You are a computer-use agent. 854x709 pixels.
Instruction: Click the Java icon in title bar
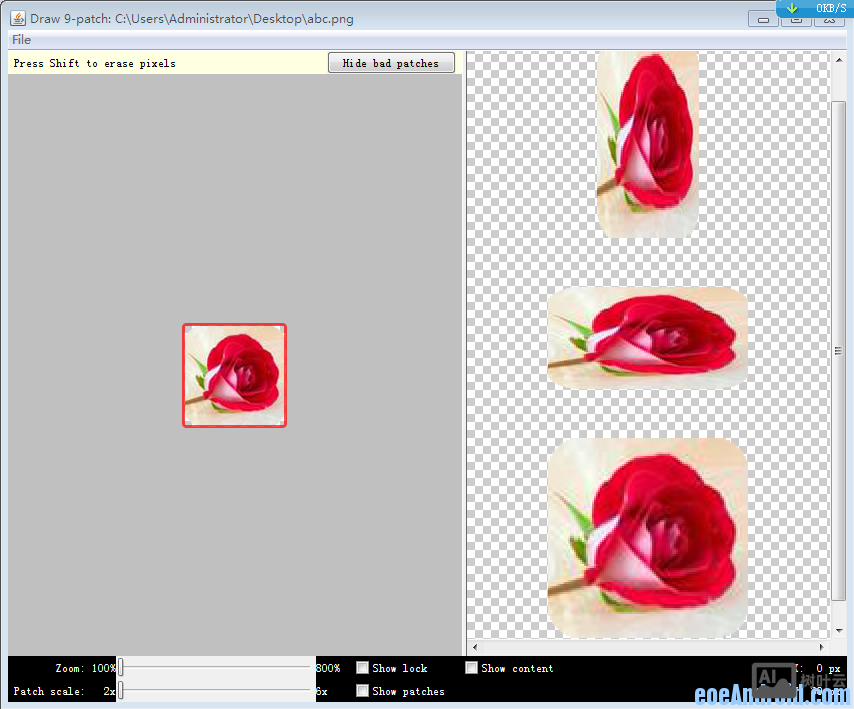[x=17, y=18]
